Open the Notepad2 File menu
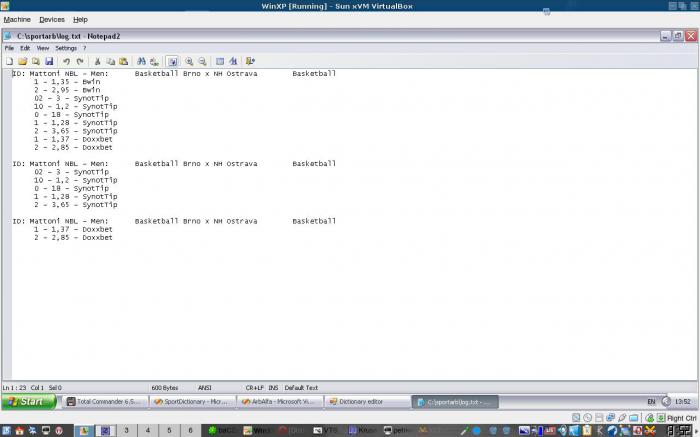The image size is (700, 437). pos(9,48)
